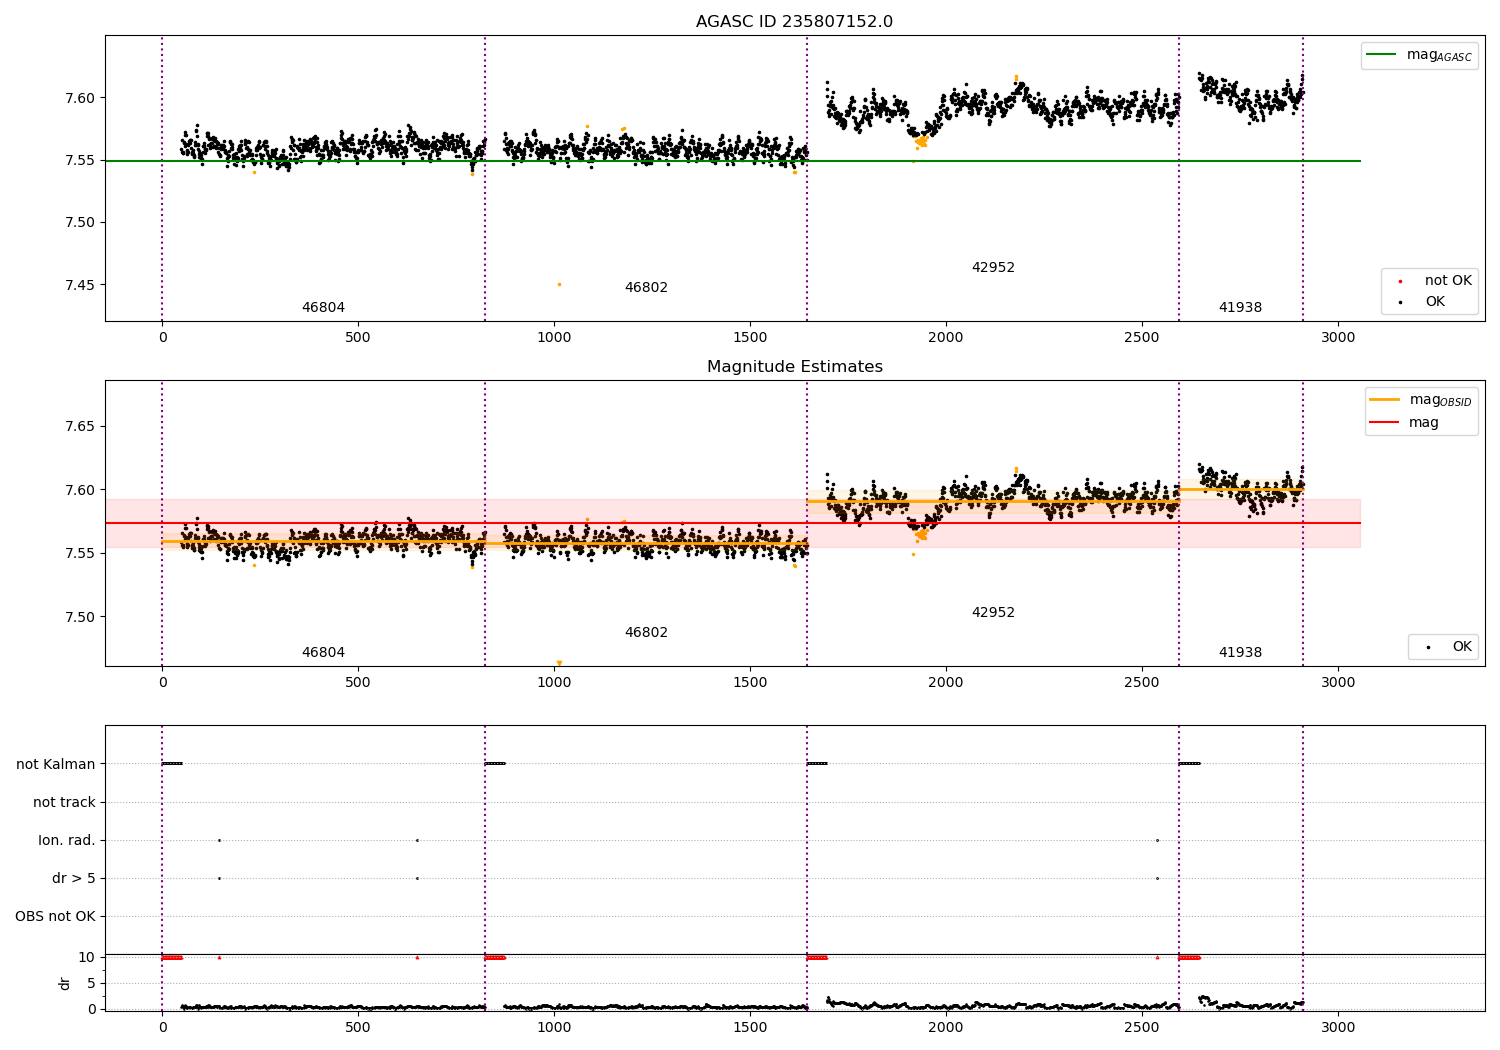Select the mag AGASC legend entry in top plot

click(x=1419, y=55)
